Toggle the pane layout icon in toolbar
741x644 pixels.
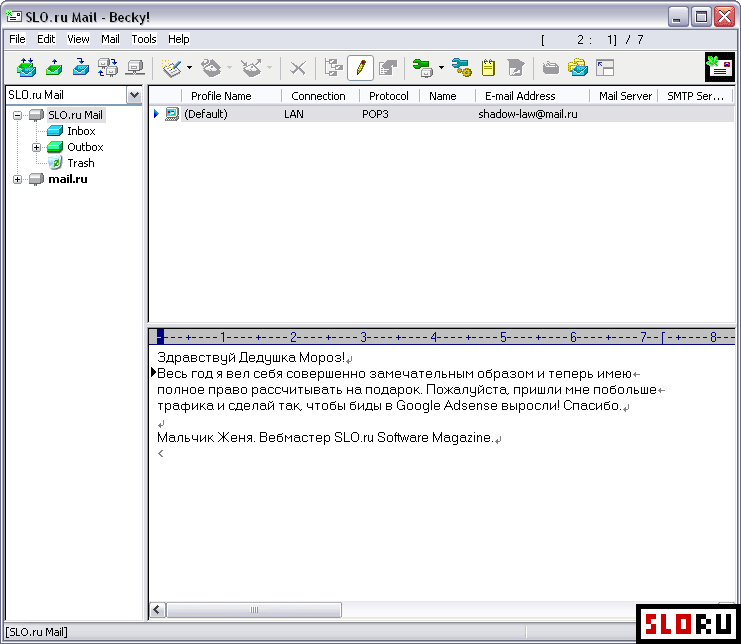[604, 68]
